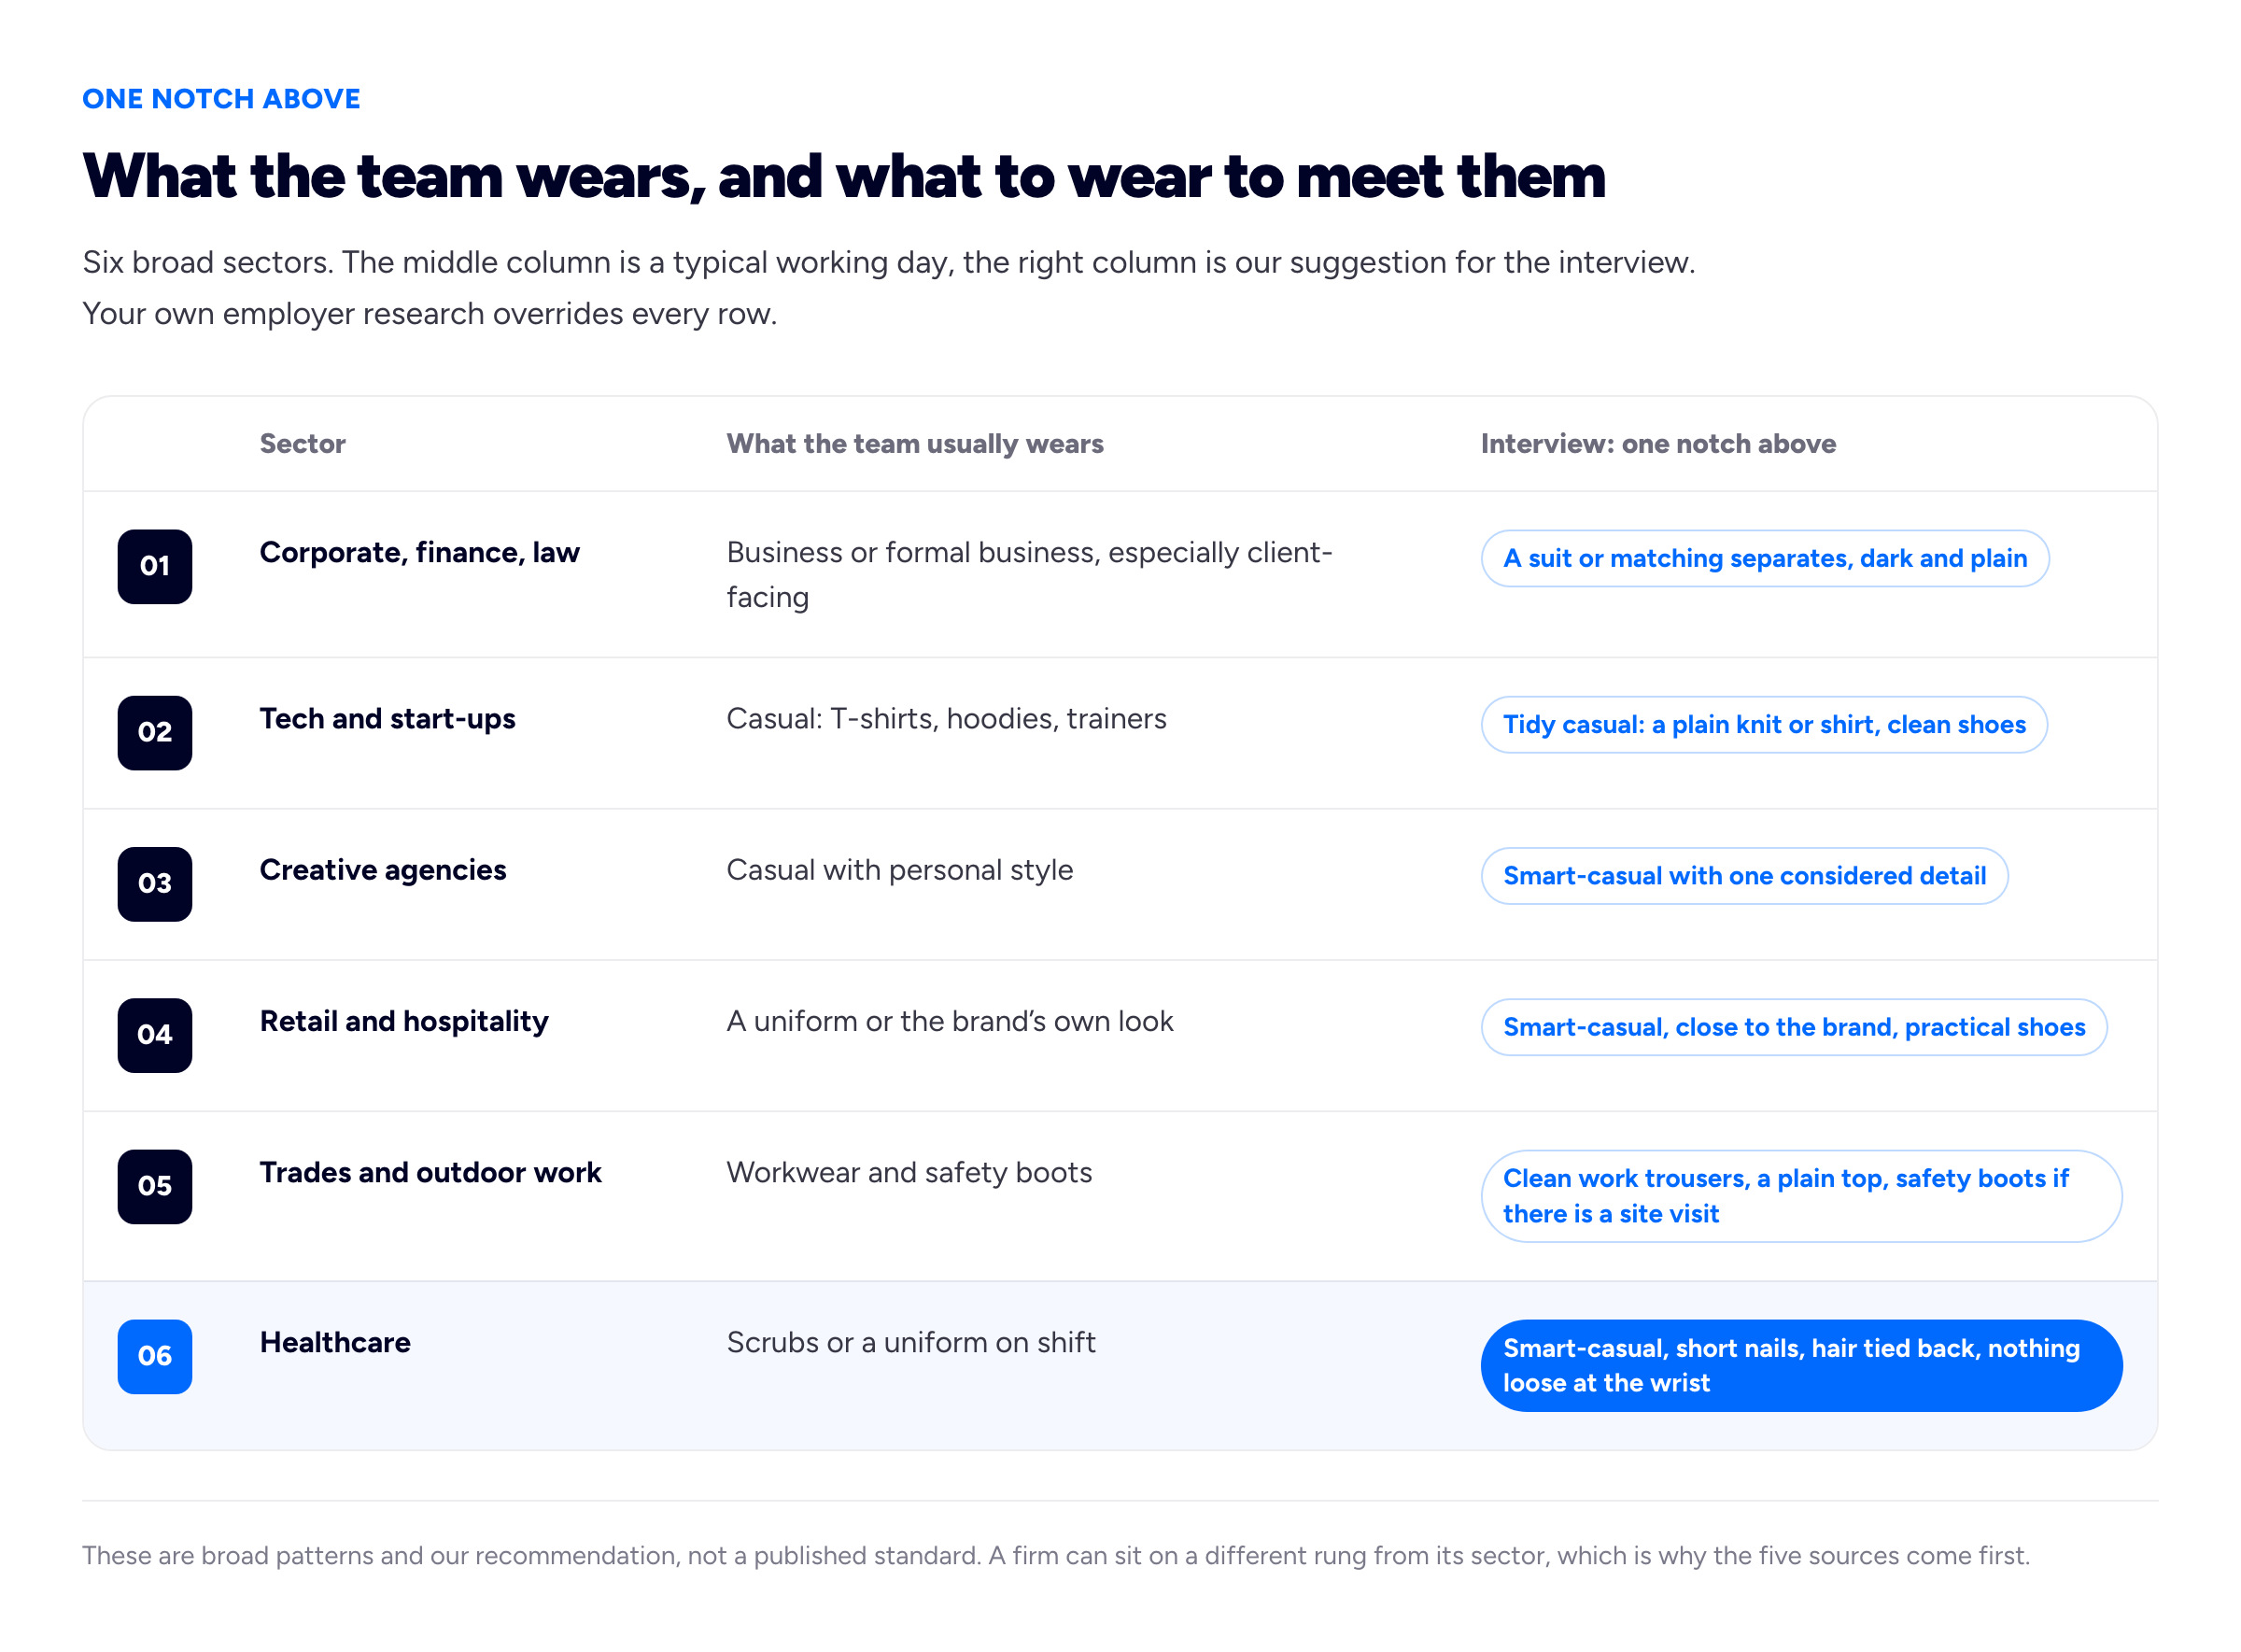This screenshot has height=1652, width=2241.
Task: Click the 03 number badge
Action: [155, 883]
